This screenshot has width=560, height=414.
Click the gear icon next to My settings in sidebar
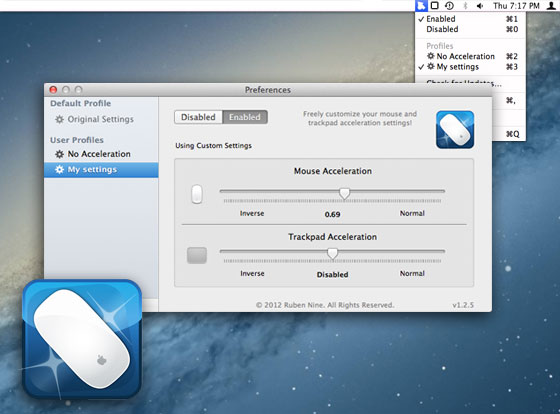[59, 169]
